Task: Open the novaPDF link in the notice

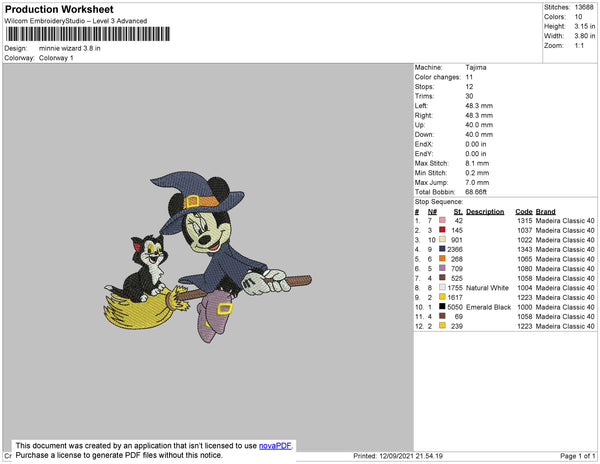Action: [x=275, y=446]
